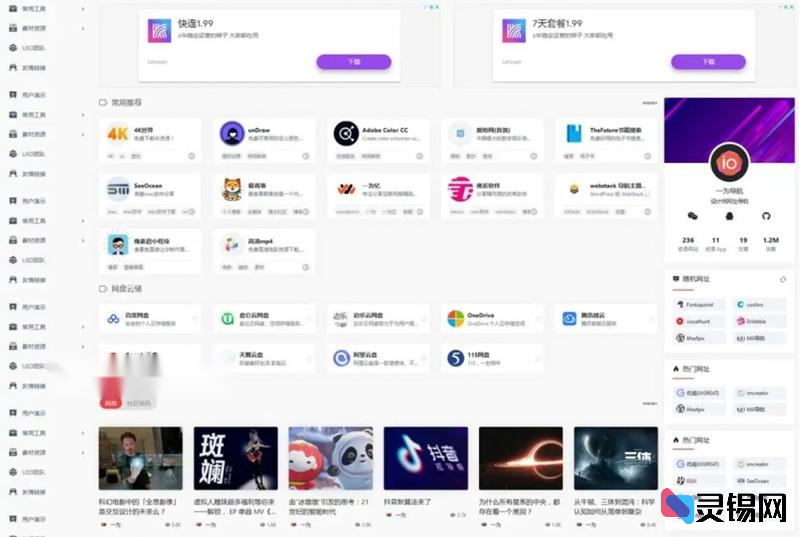Open details icon on TheFuture card
This screenshot has height=537, width=800.
pos(647,156)
